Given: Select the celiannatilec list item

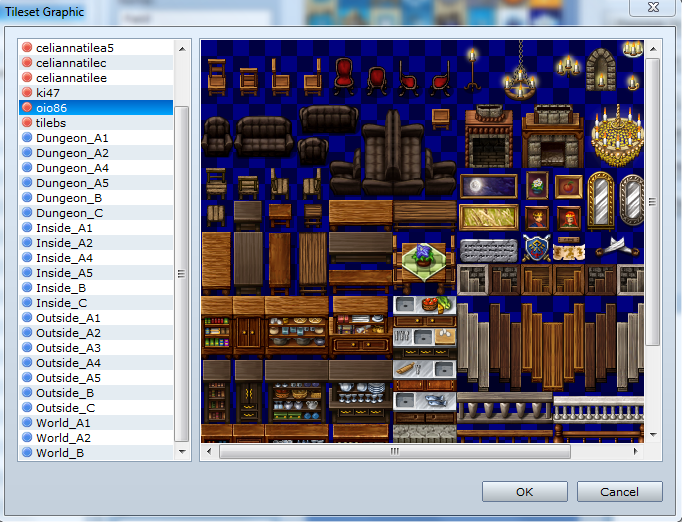Looking at the screenshot, I should coord(96,63).
